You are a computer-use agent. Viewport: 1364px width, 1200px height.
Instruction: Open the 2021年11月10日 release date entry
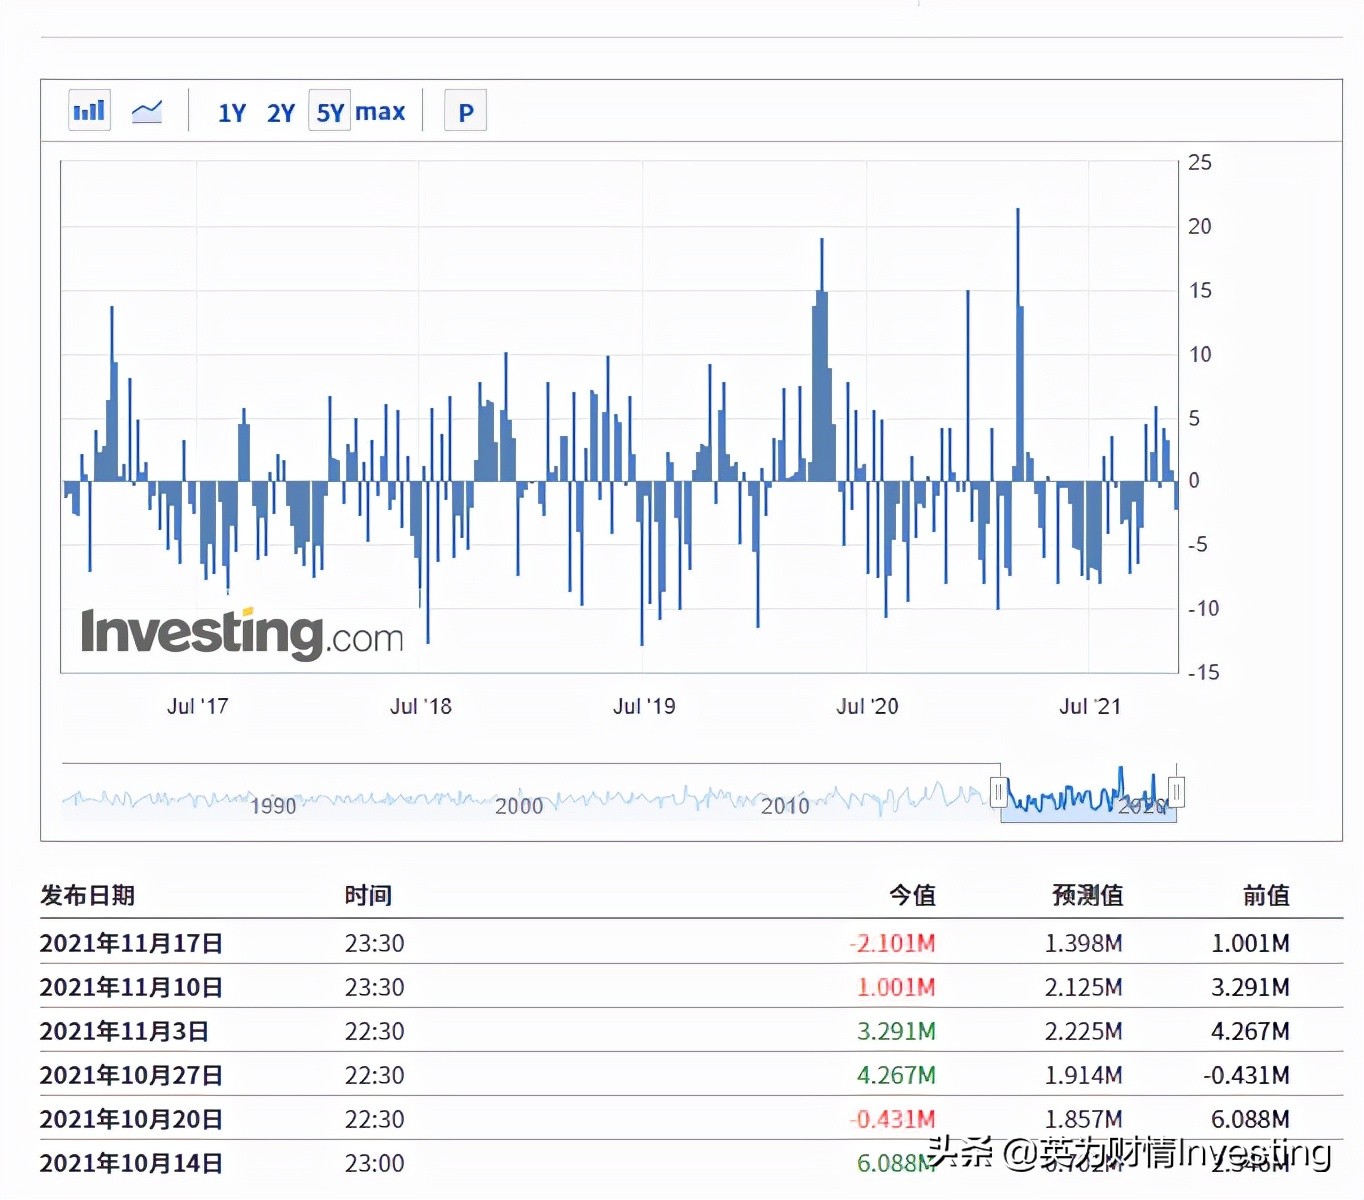[131, 987]
